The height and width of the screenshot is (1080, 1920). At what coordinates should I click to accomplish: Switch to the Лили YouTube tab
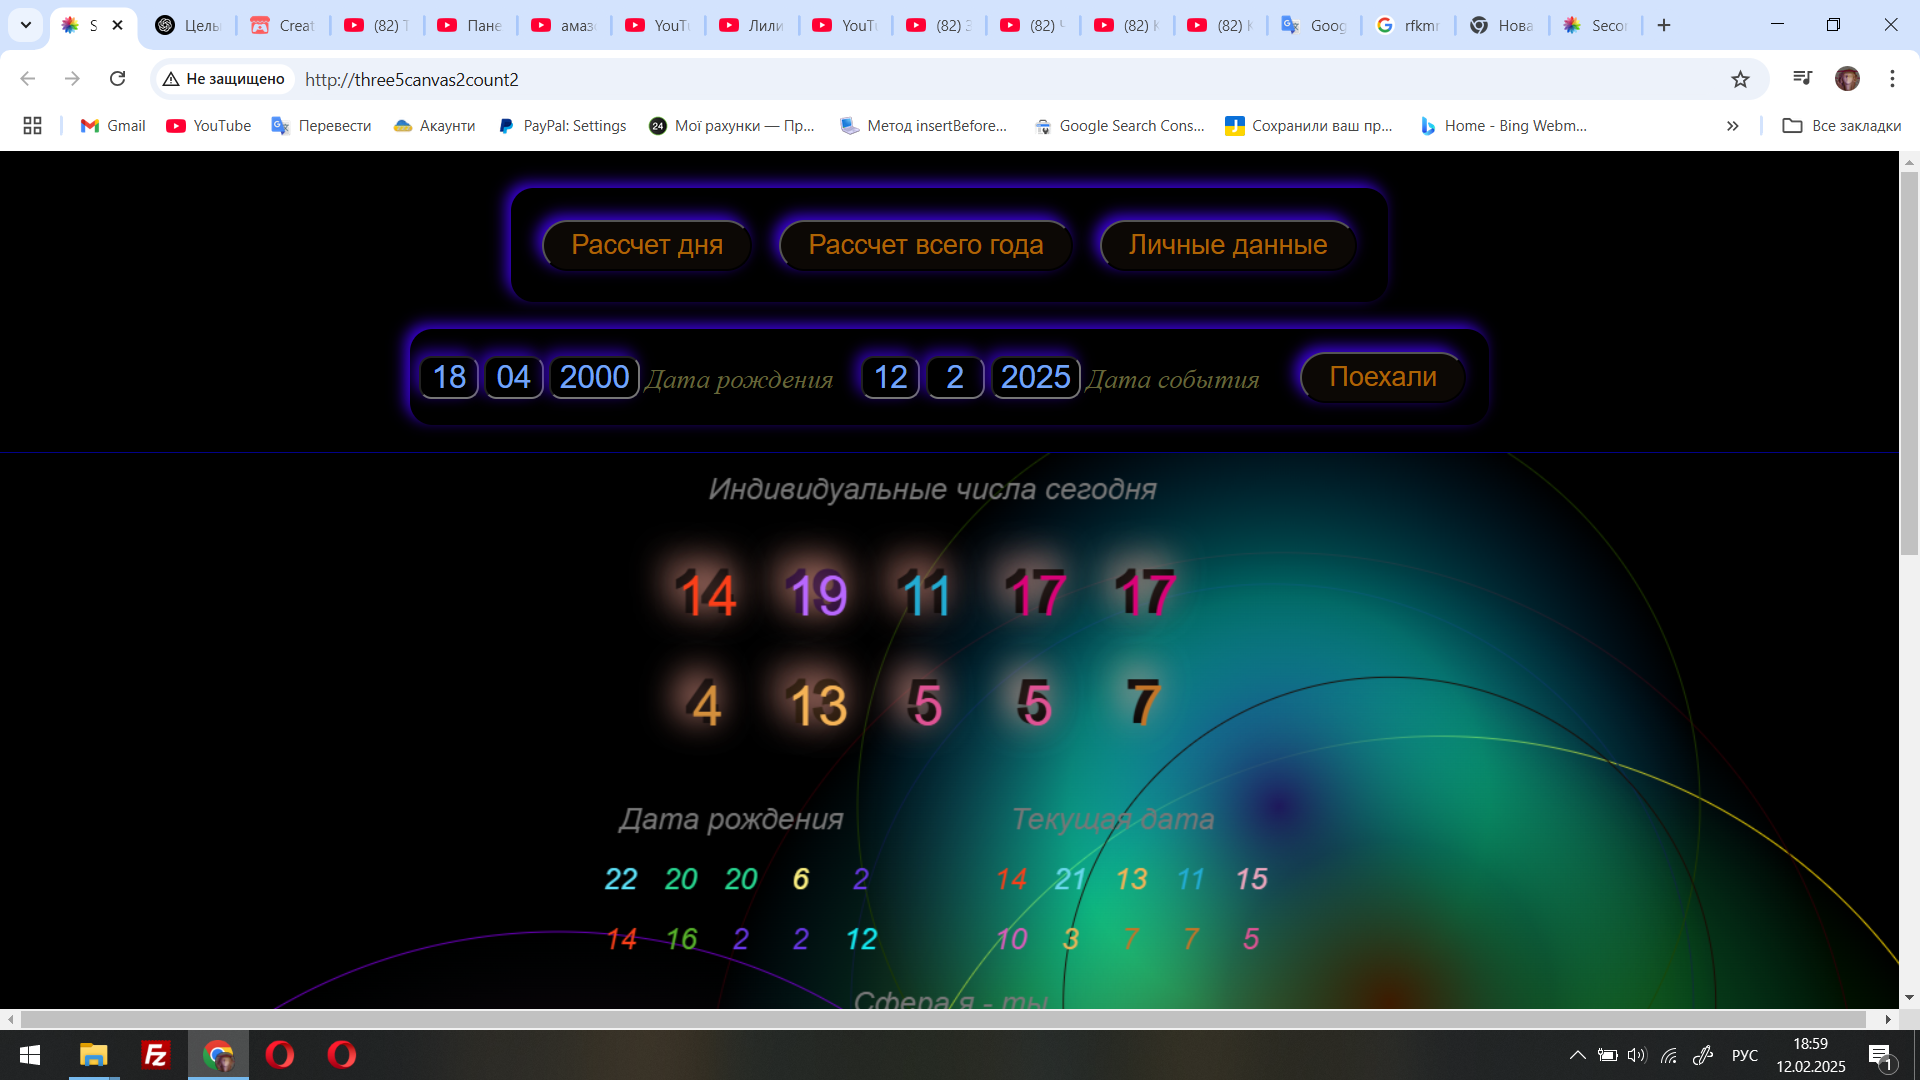[753, 25]
